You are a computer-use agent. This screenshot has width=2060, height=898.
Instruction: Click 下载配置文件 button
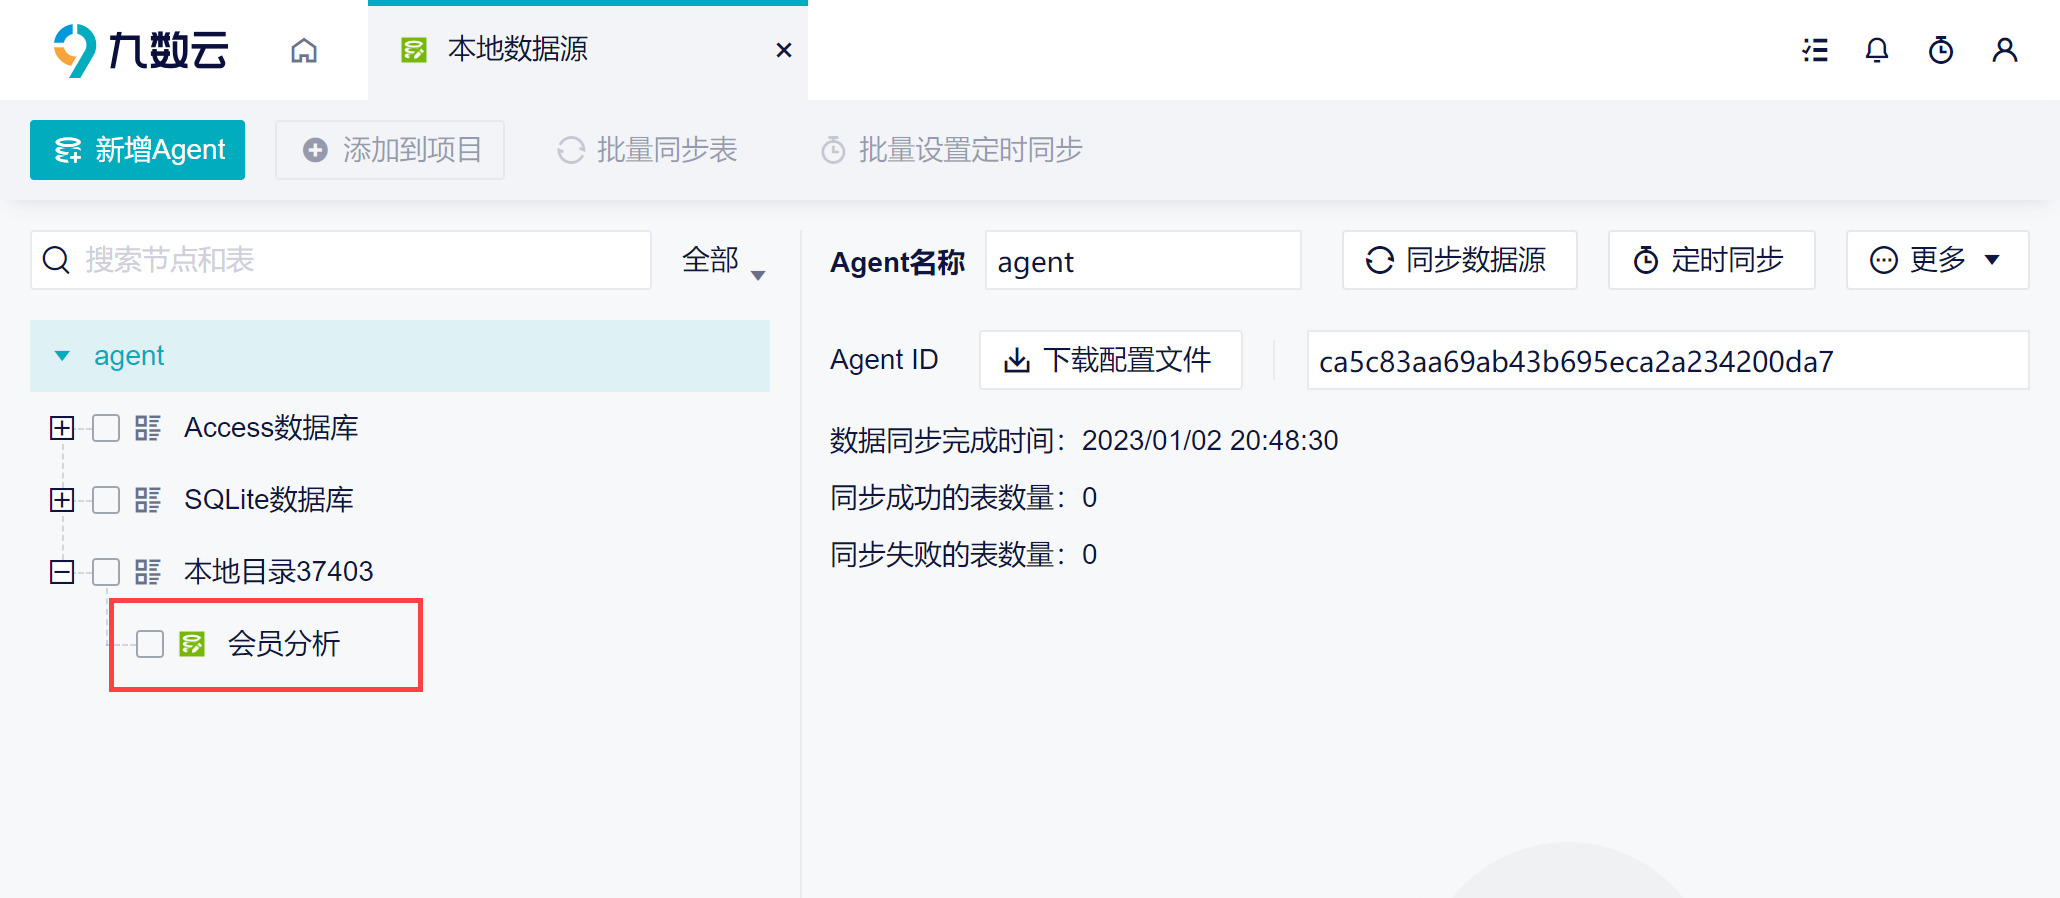tap(1110, 360)
